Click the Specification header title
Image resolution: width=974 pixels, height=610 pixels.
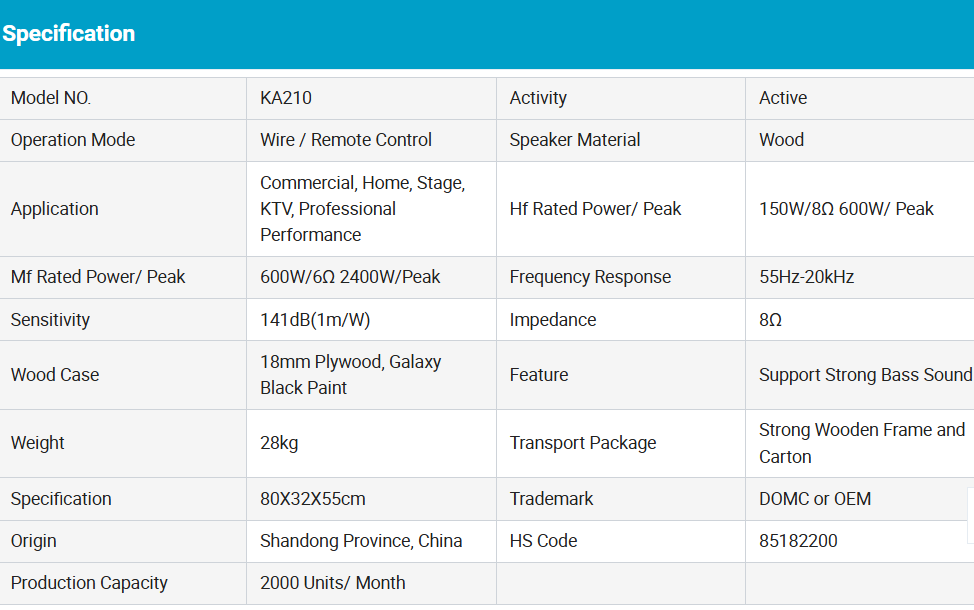(68, 33)
